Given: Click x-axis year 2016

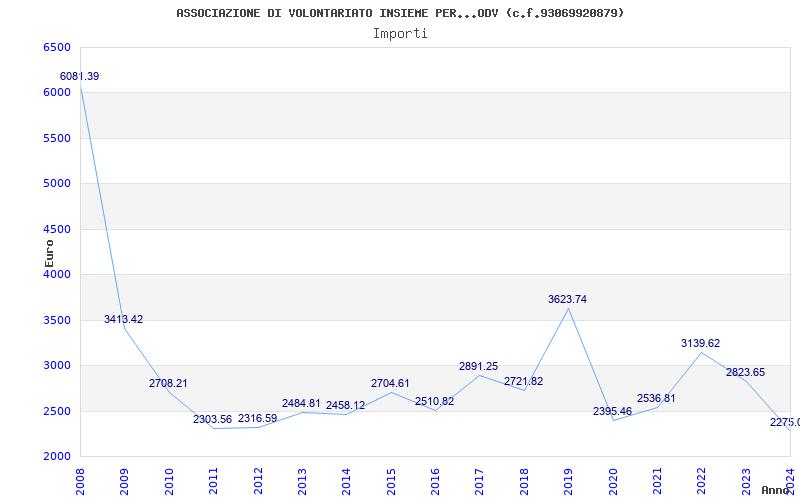Looking at the screenshot, I should click(435, 482).
